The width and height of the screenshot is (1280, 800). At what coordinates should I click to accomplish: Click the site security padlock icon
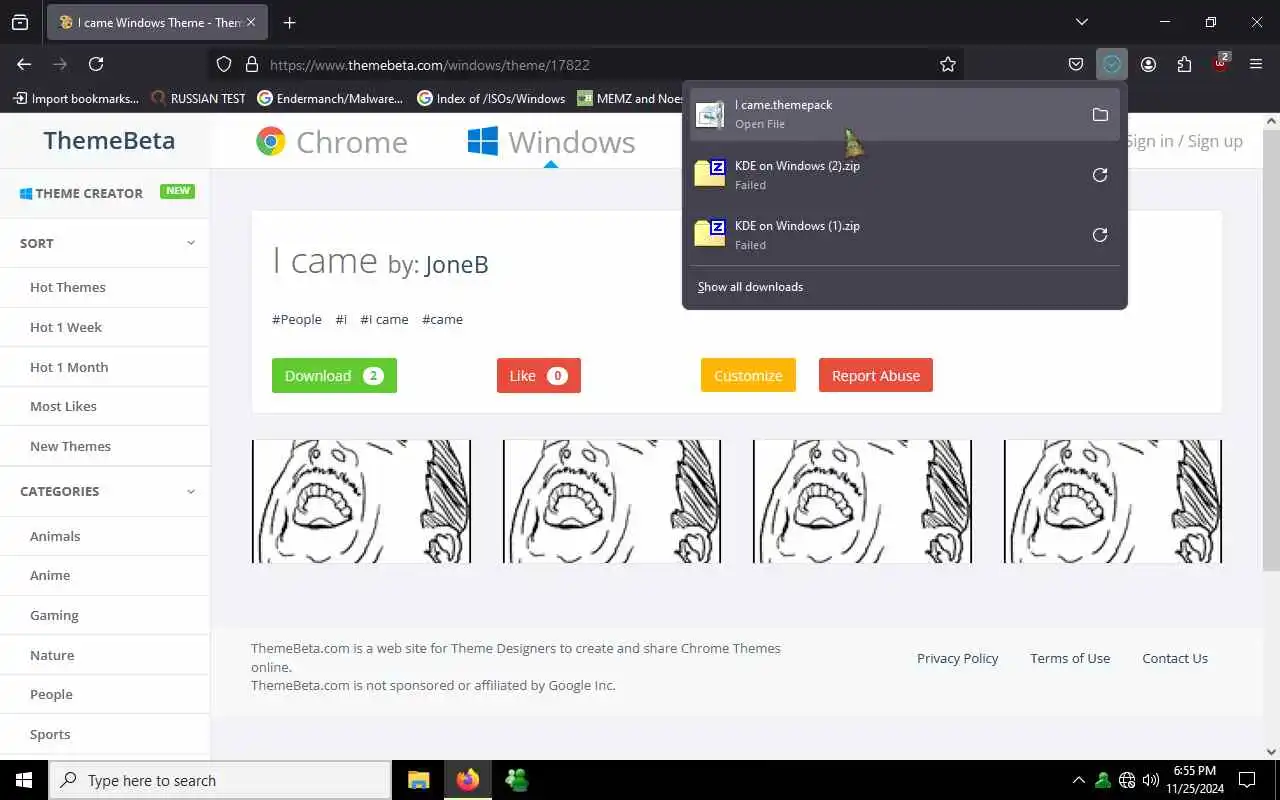[x=251, y=64]
